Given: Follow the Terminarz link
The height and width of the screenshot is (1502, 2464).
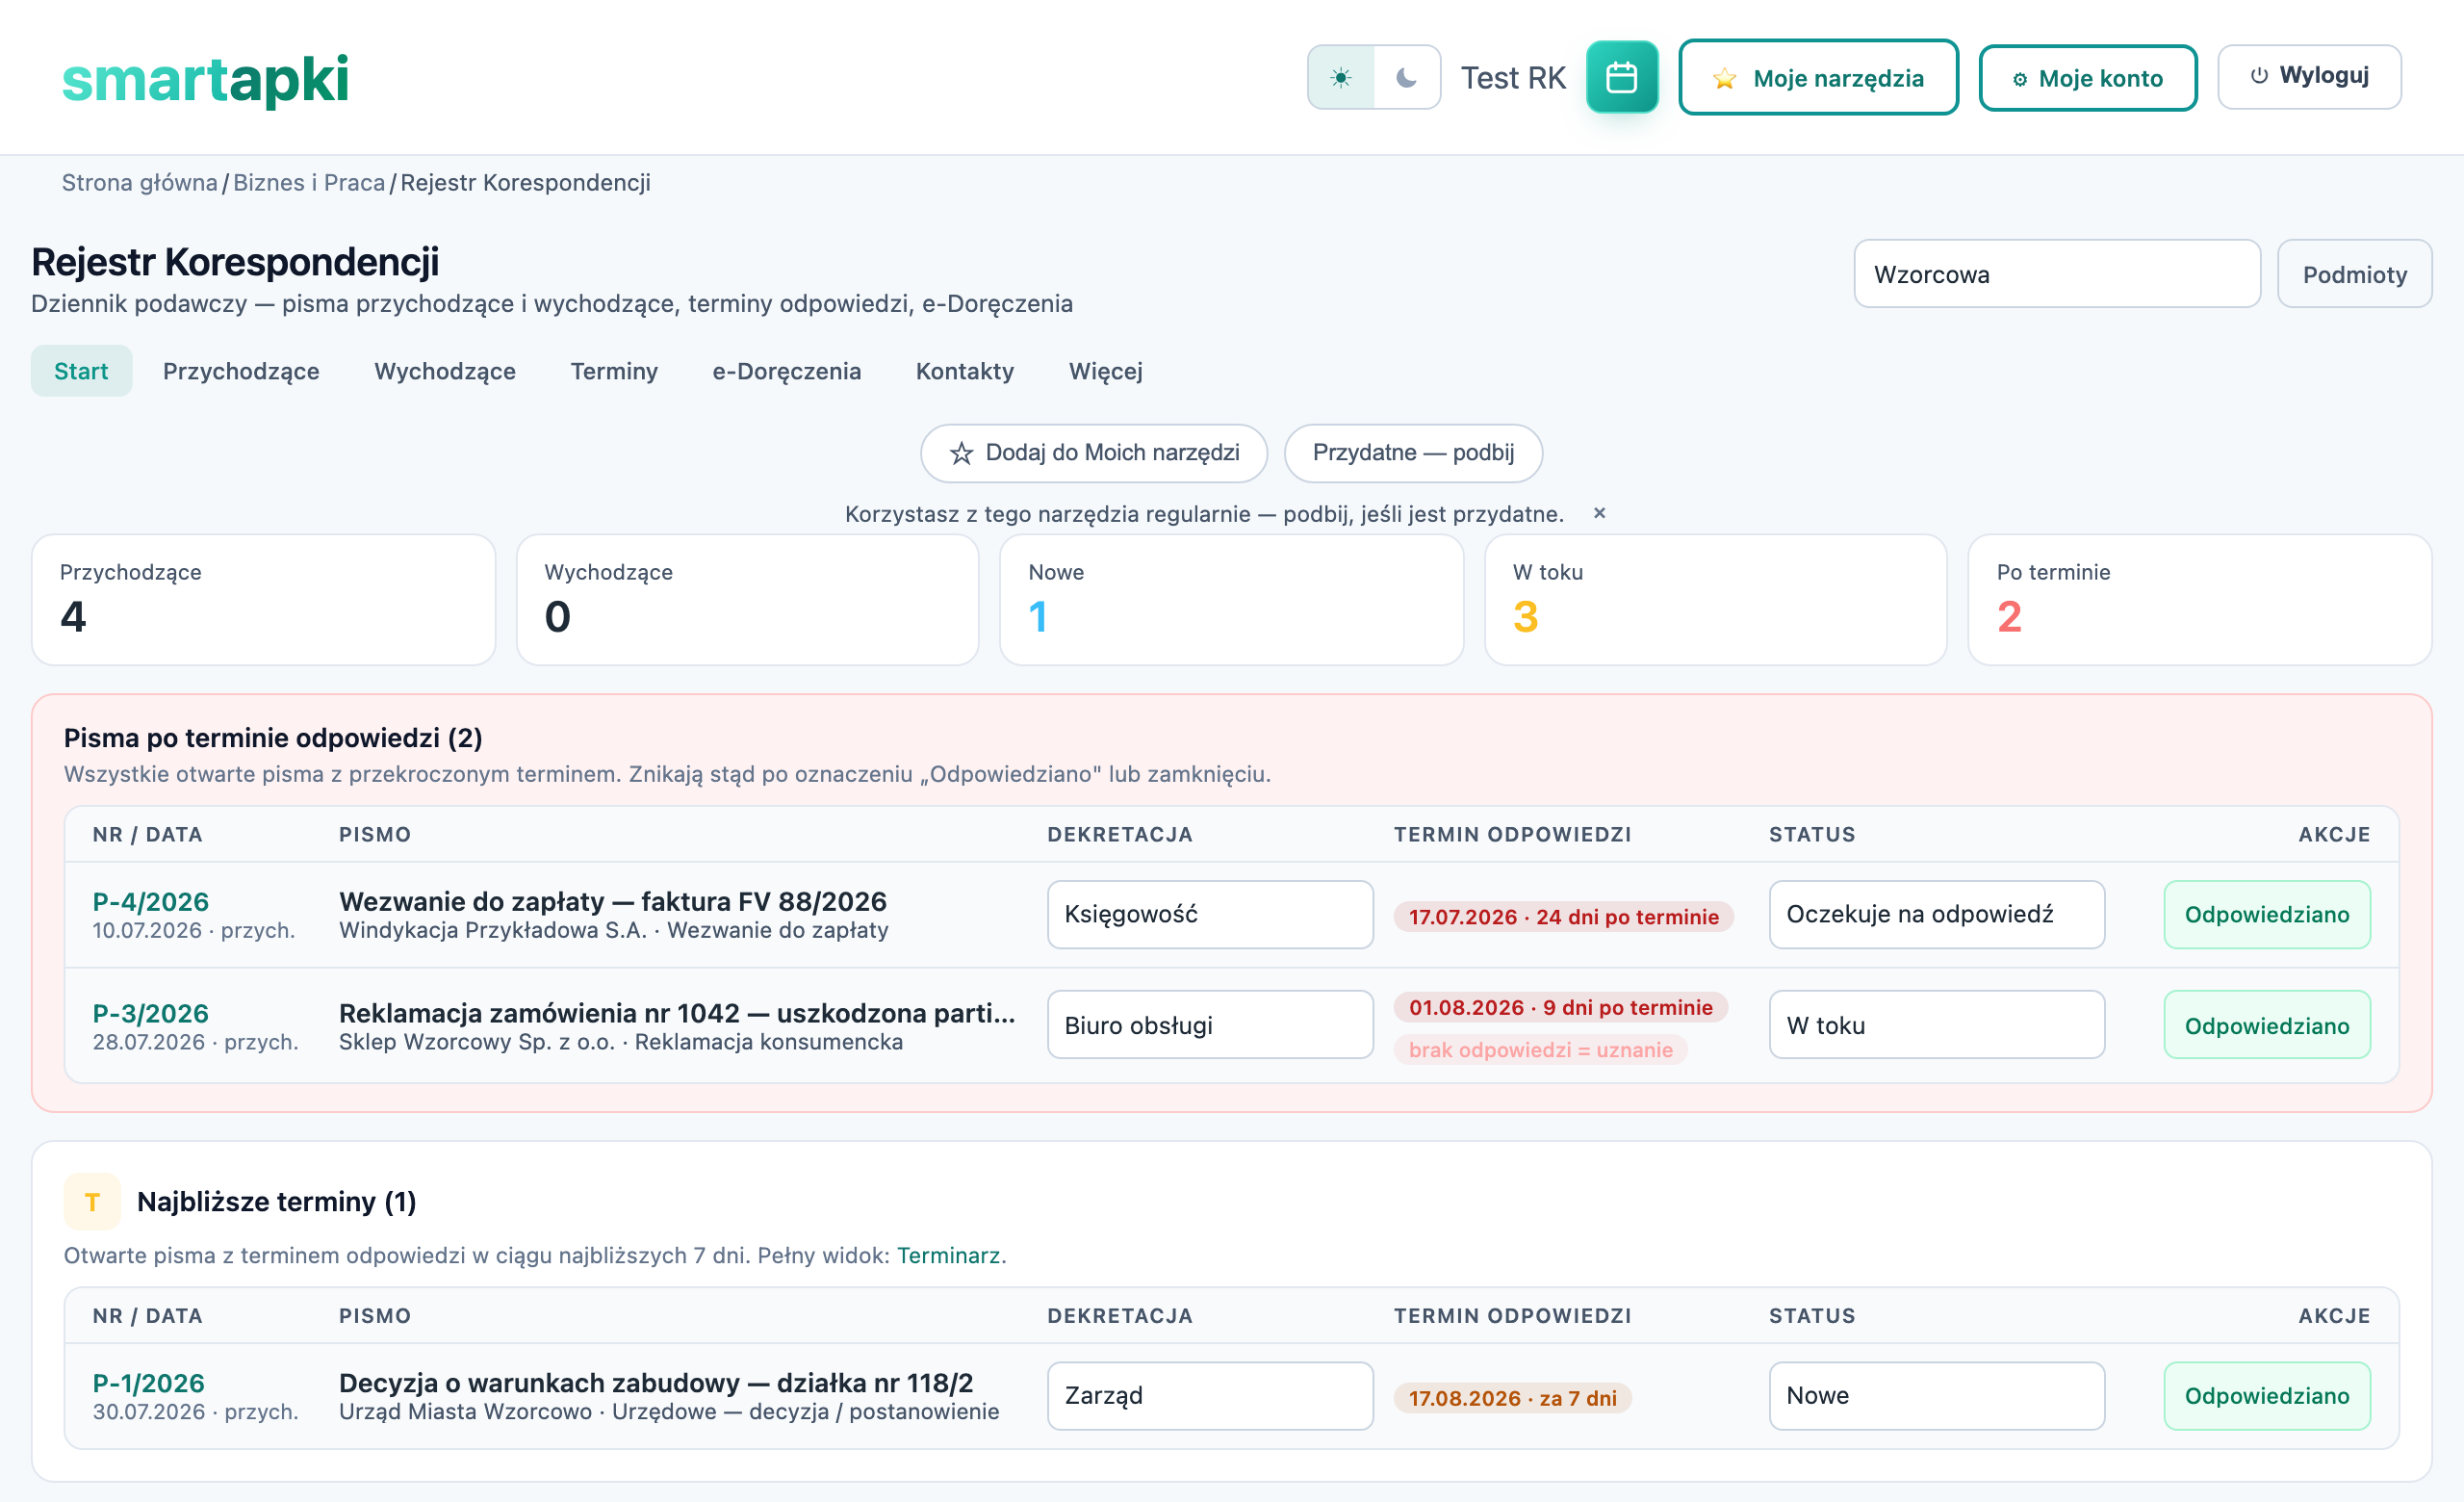Looking at the screenshot, I should [x=948, y=1255].
